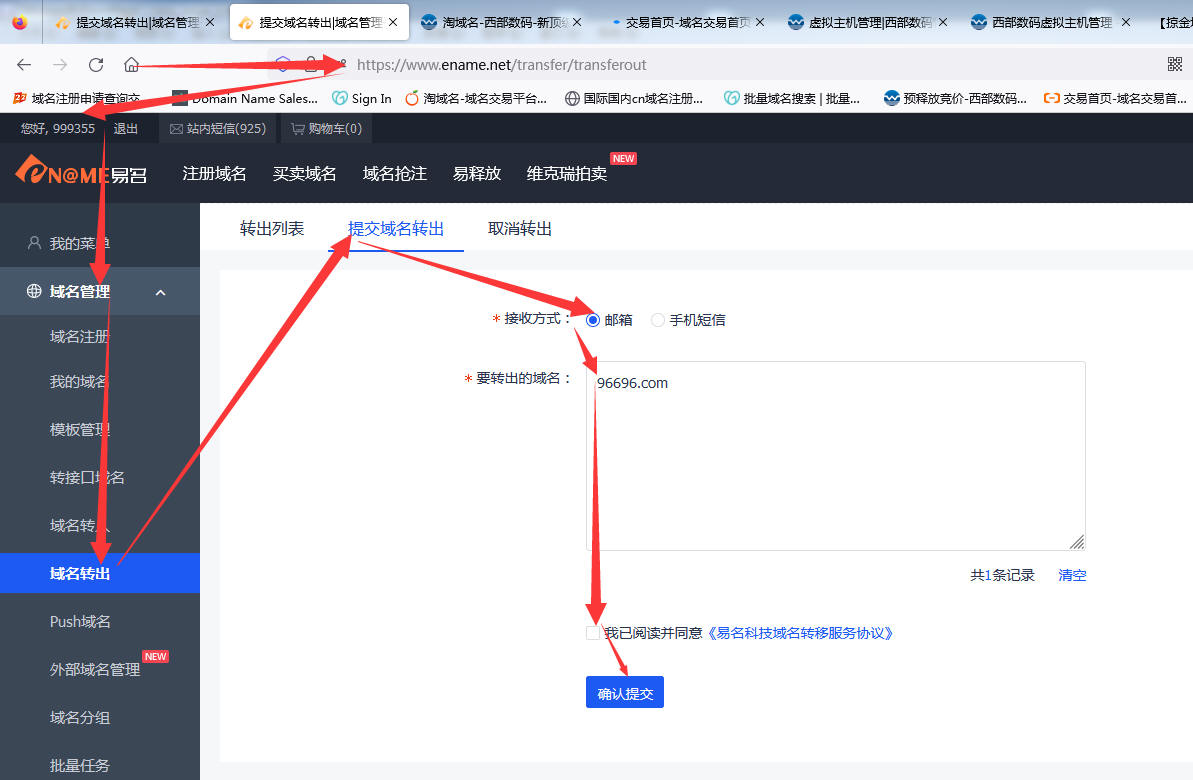Open 批量任务 in the sidebar
This screenshot has height=780, width=1193.
point(79,765)
